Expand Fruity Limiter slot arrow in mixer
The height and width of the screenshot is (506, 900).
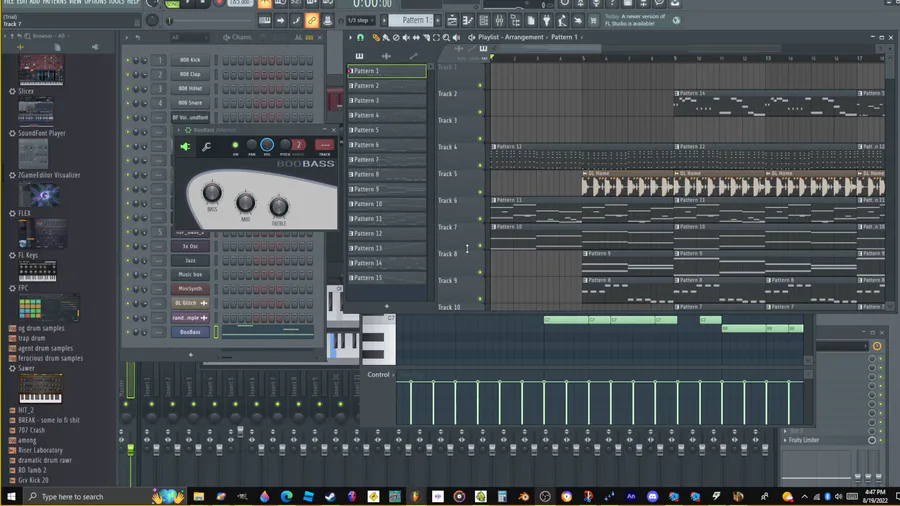coord(786,440)
